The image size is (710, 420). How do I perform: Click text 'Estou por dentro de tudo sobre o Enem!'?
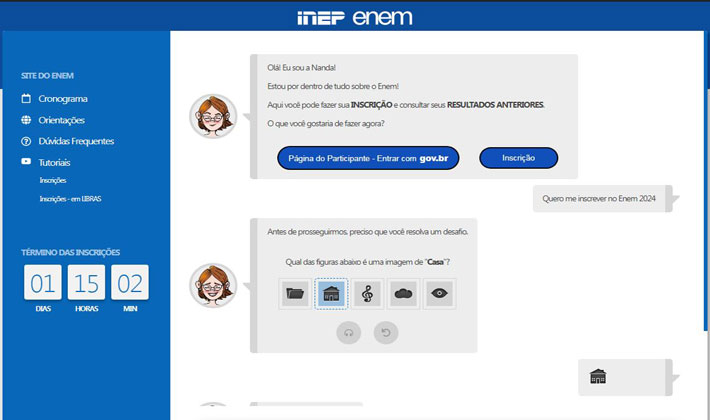coord(333,86)
